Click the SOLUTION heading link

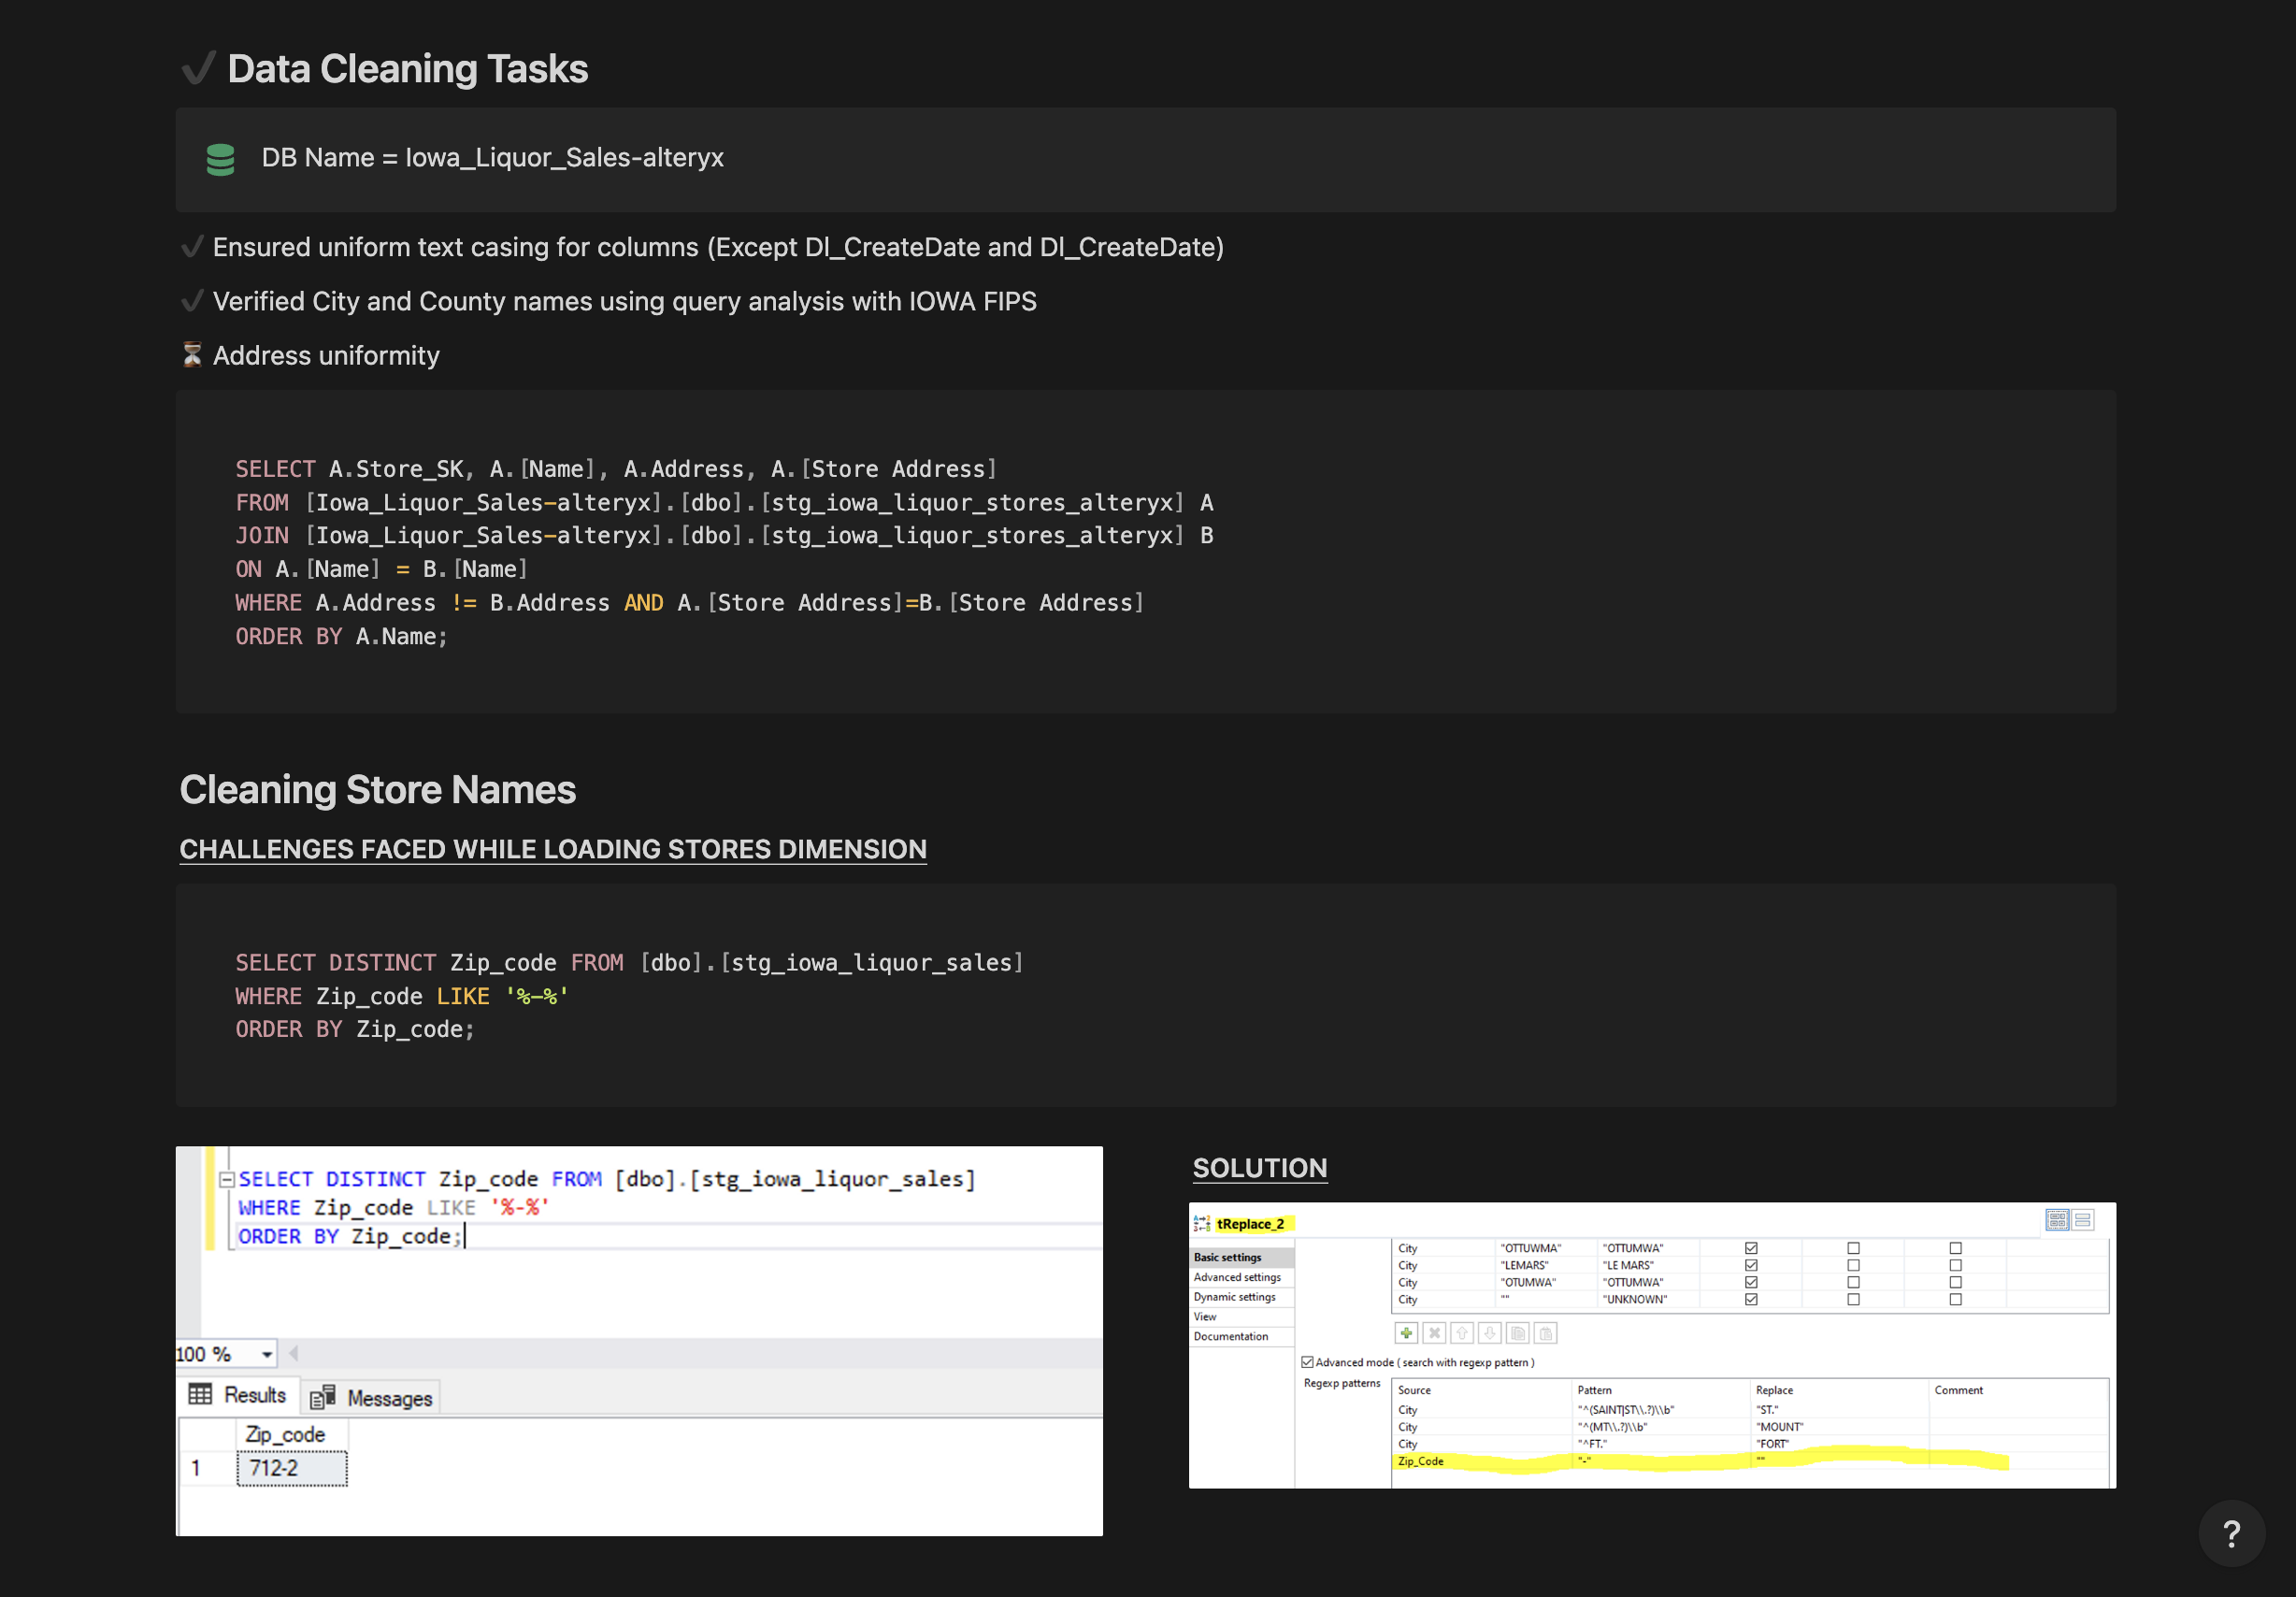click(x=1259, y=1168)
